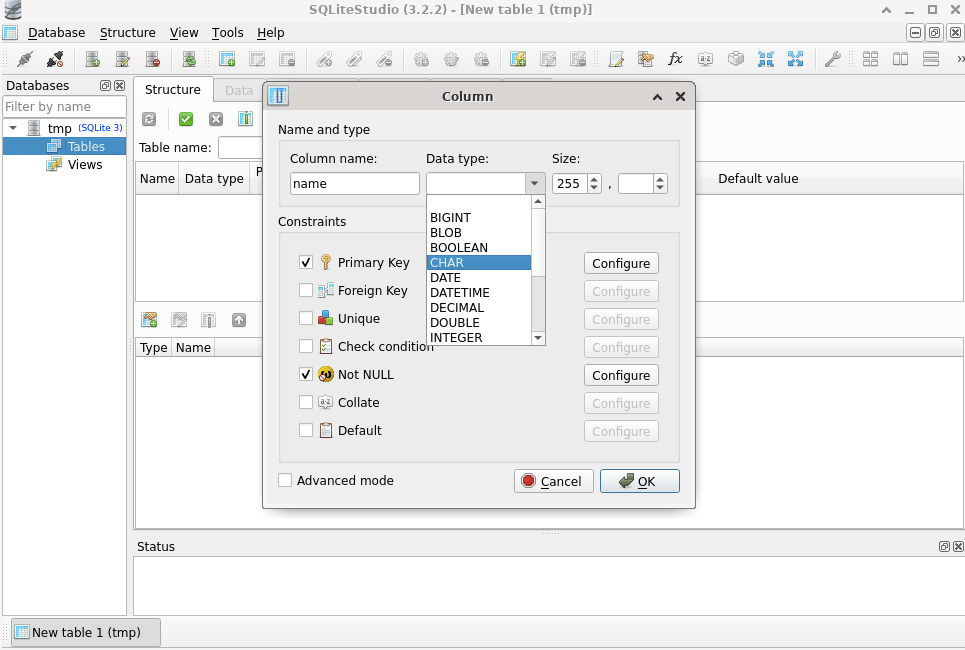
Task: Add a new database using the toolbar
Action: (93, 58)
